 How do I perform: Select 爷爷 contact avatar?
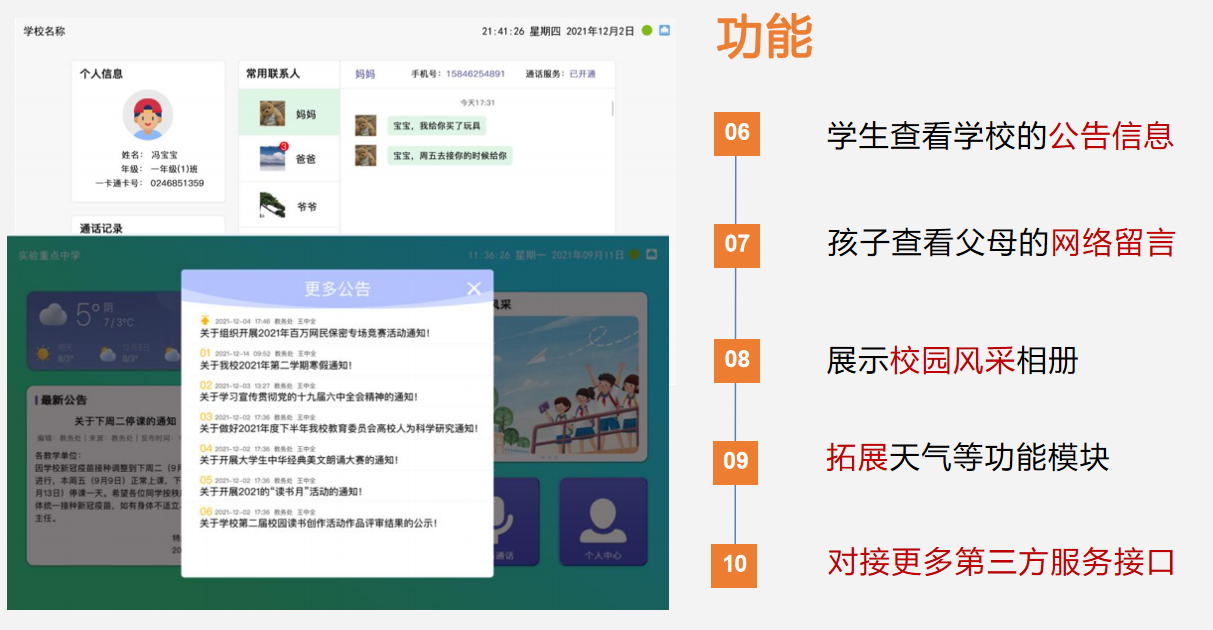point(272,205)
